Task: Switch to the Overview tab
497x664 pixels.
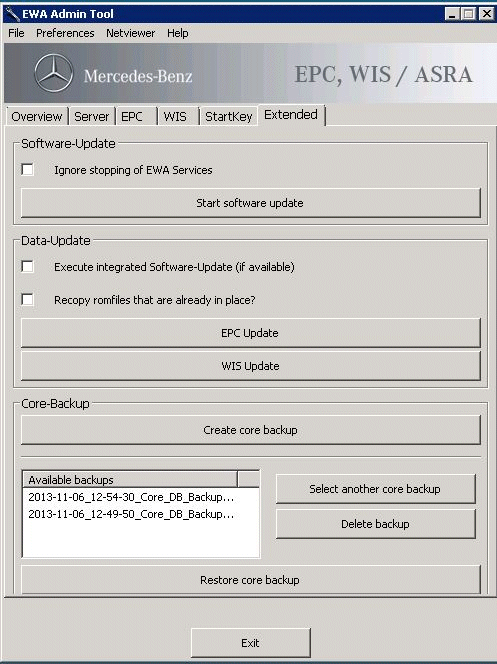Action: click(x=37, y=116)
